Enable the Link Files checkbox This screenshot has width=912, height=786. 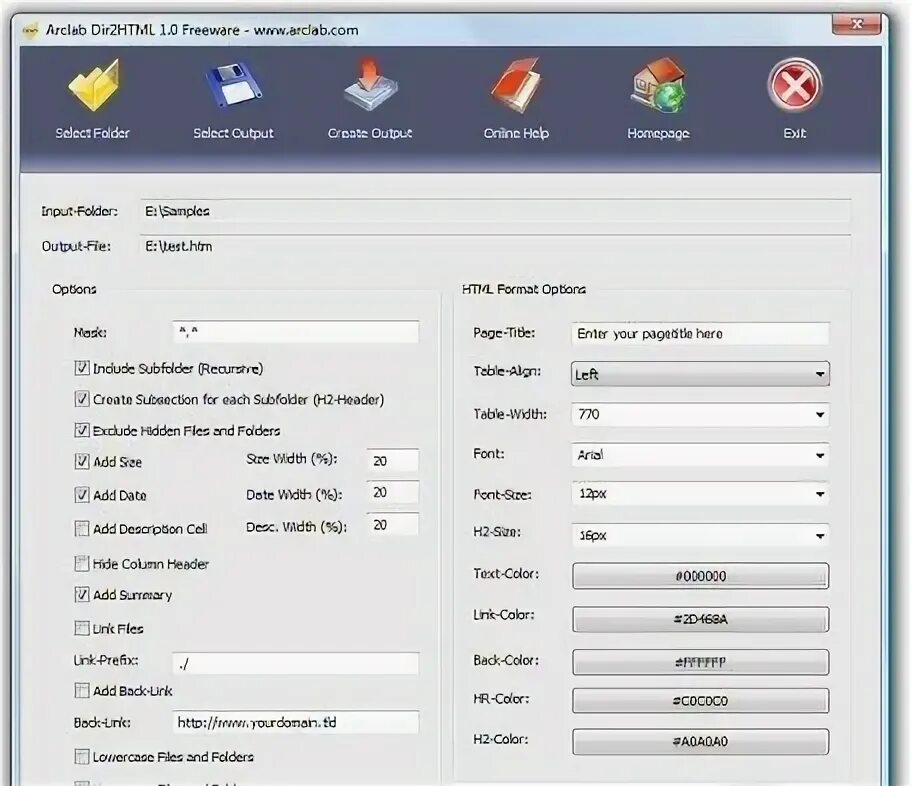pos(82,628)
